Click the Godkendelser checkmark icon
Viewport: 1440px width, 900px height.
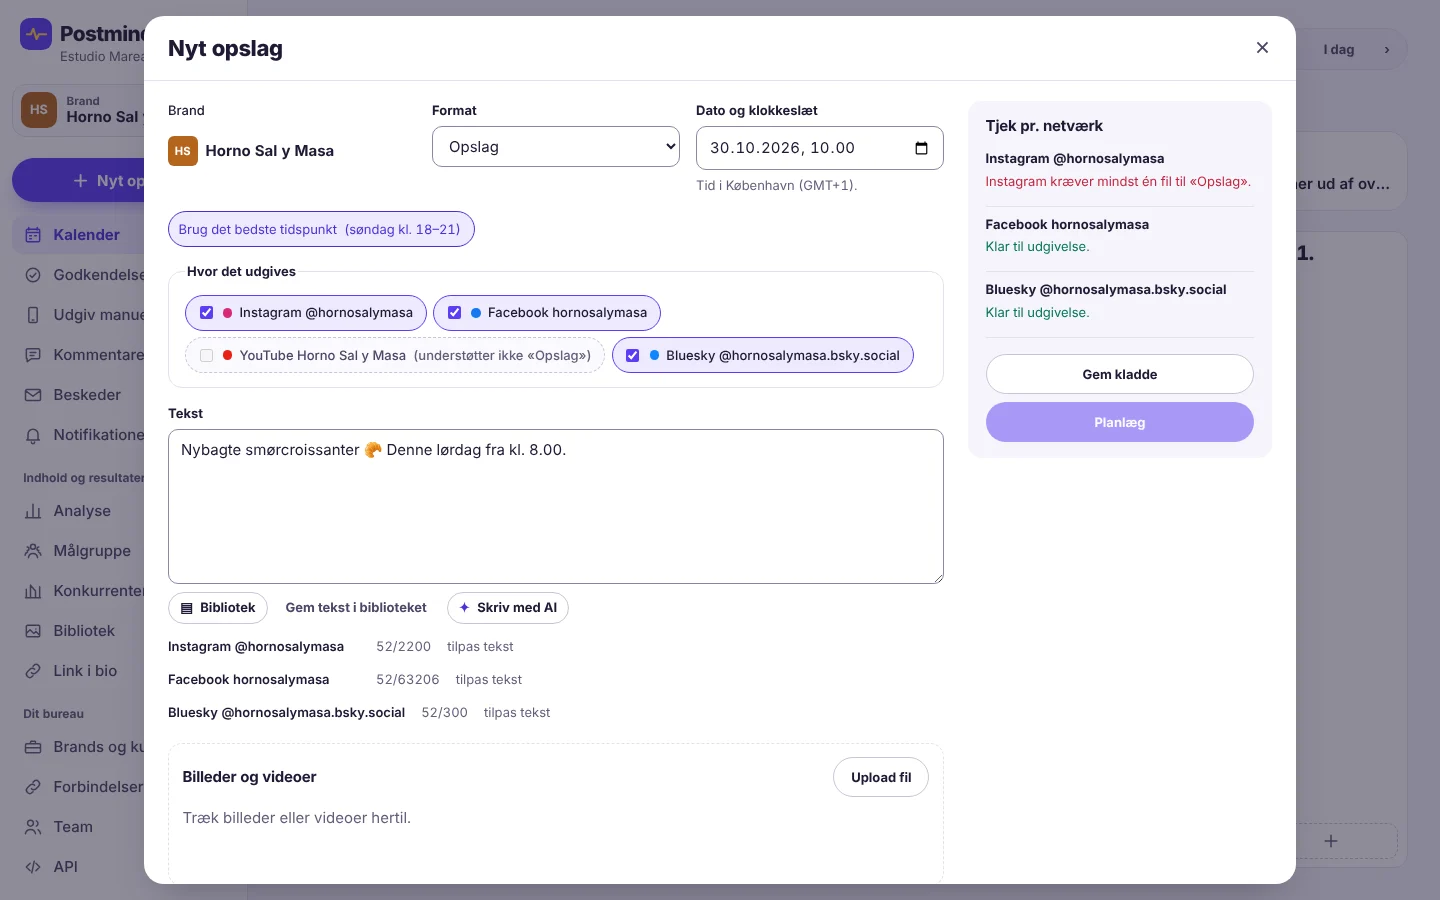pyautogui.click(x=33, y=275)
